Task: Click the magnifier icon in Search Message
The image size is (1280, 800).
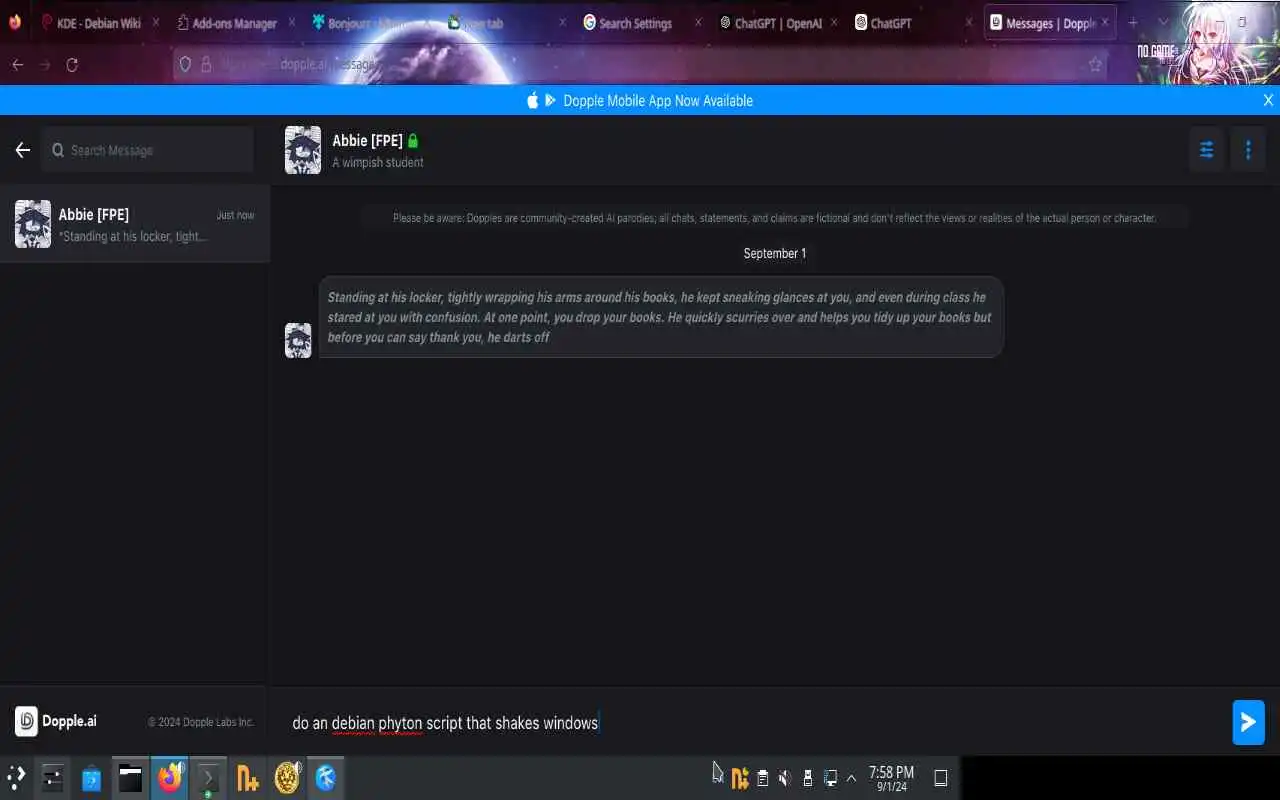Action: click(58, 150)
